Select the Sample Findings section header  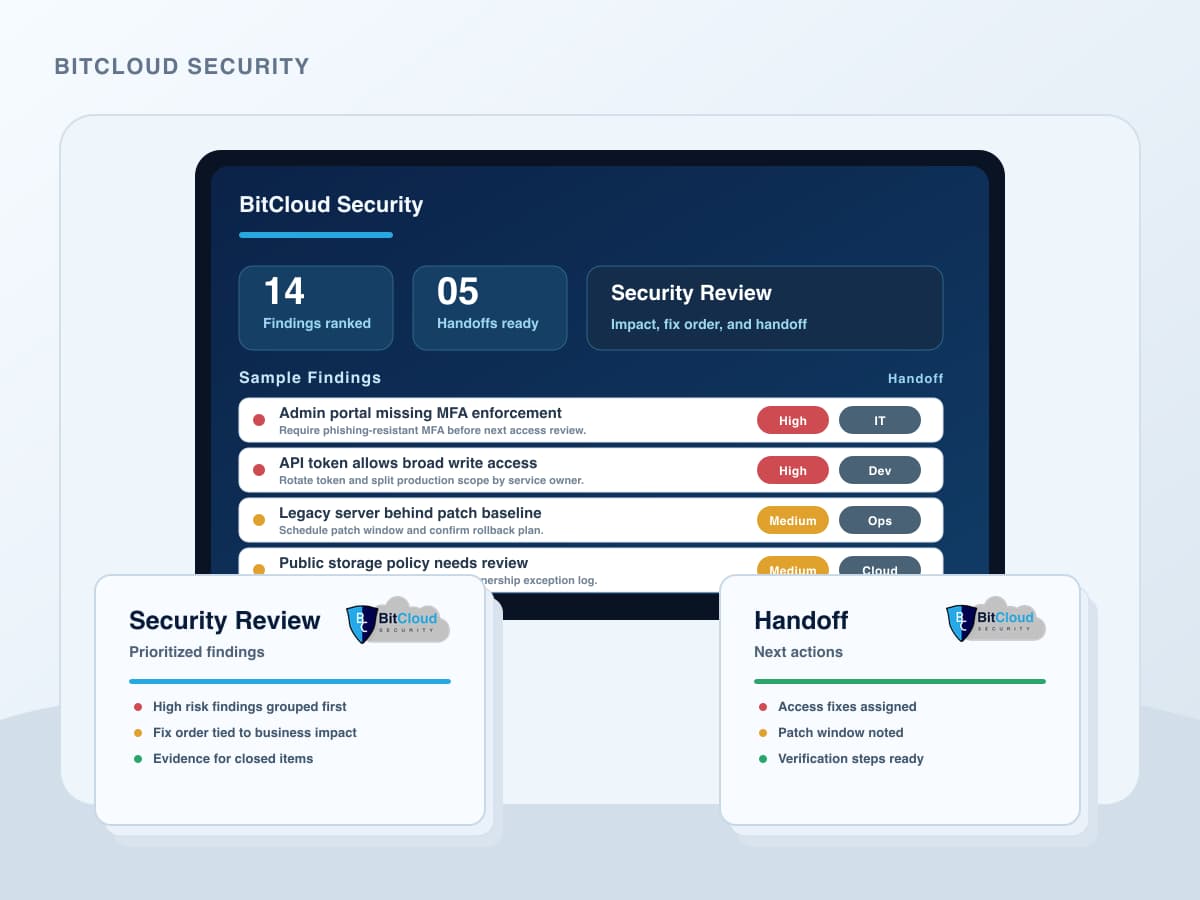(x=310, y=378)
